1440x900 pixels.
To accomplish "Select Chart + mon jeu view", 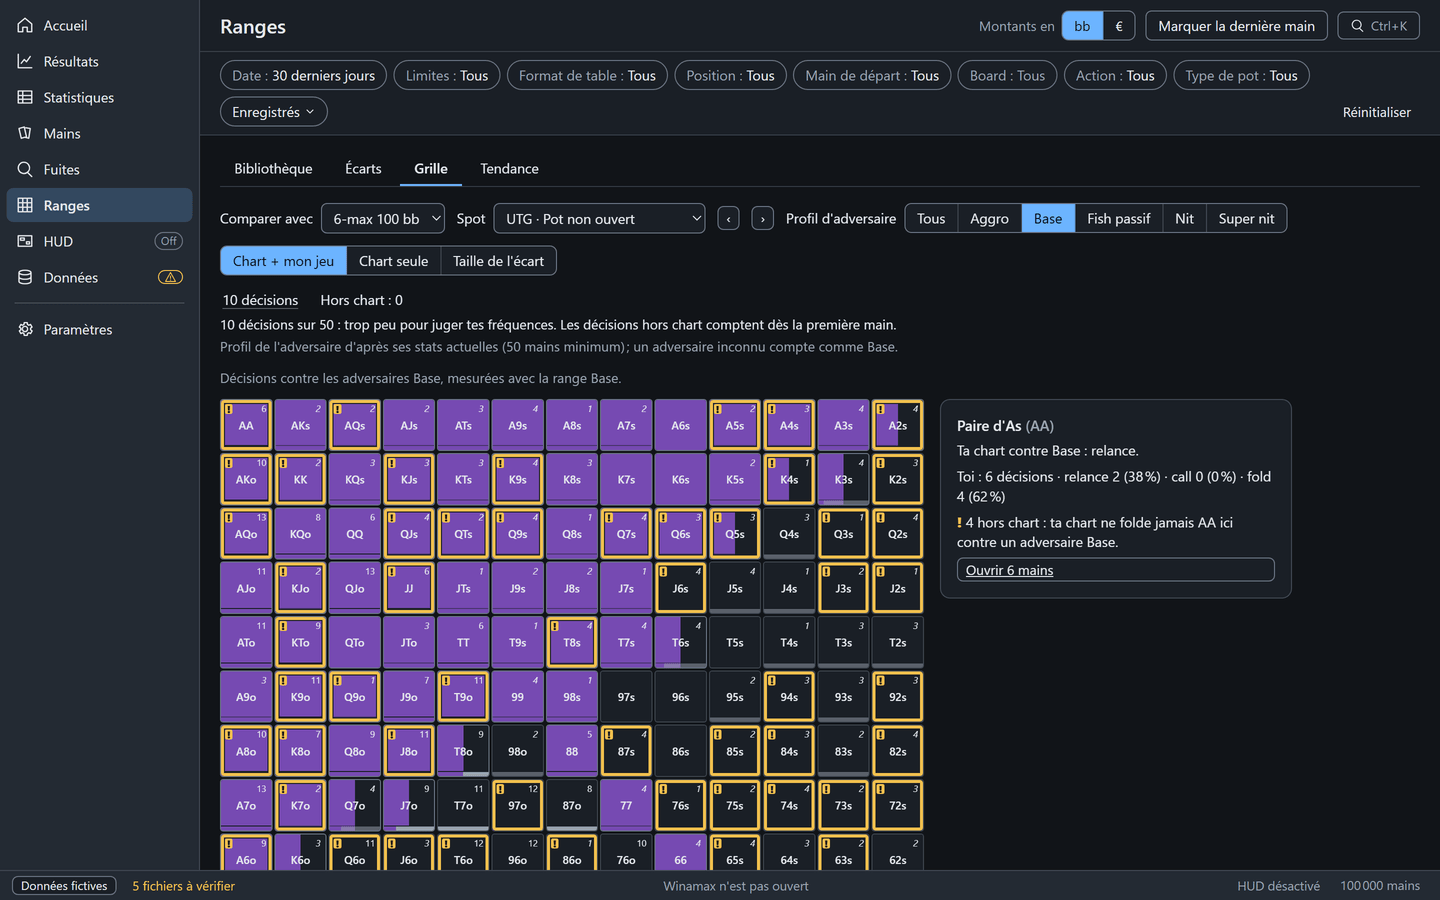I will pyautogui.click(x=283, y=261).
